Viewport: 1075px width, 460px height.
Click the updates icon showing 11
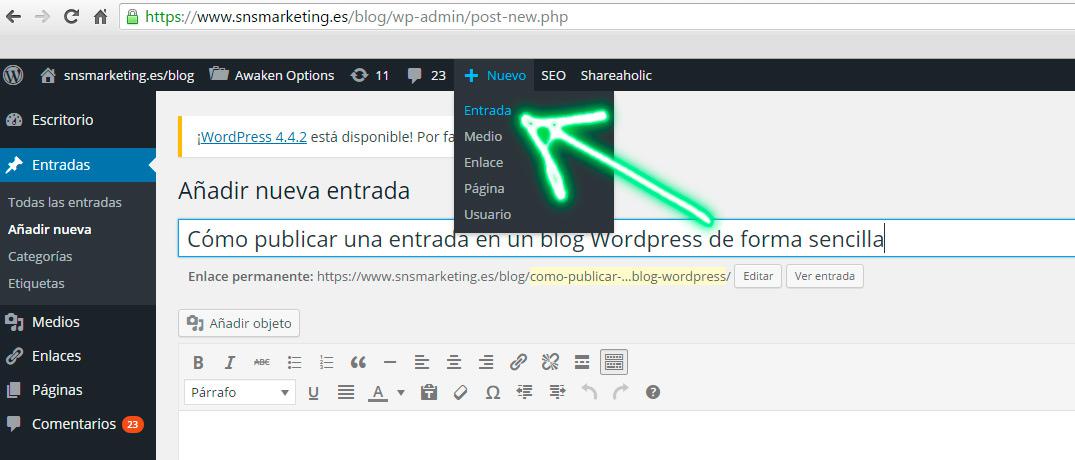coord(370,75)
